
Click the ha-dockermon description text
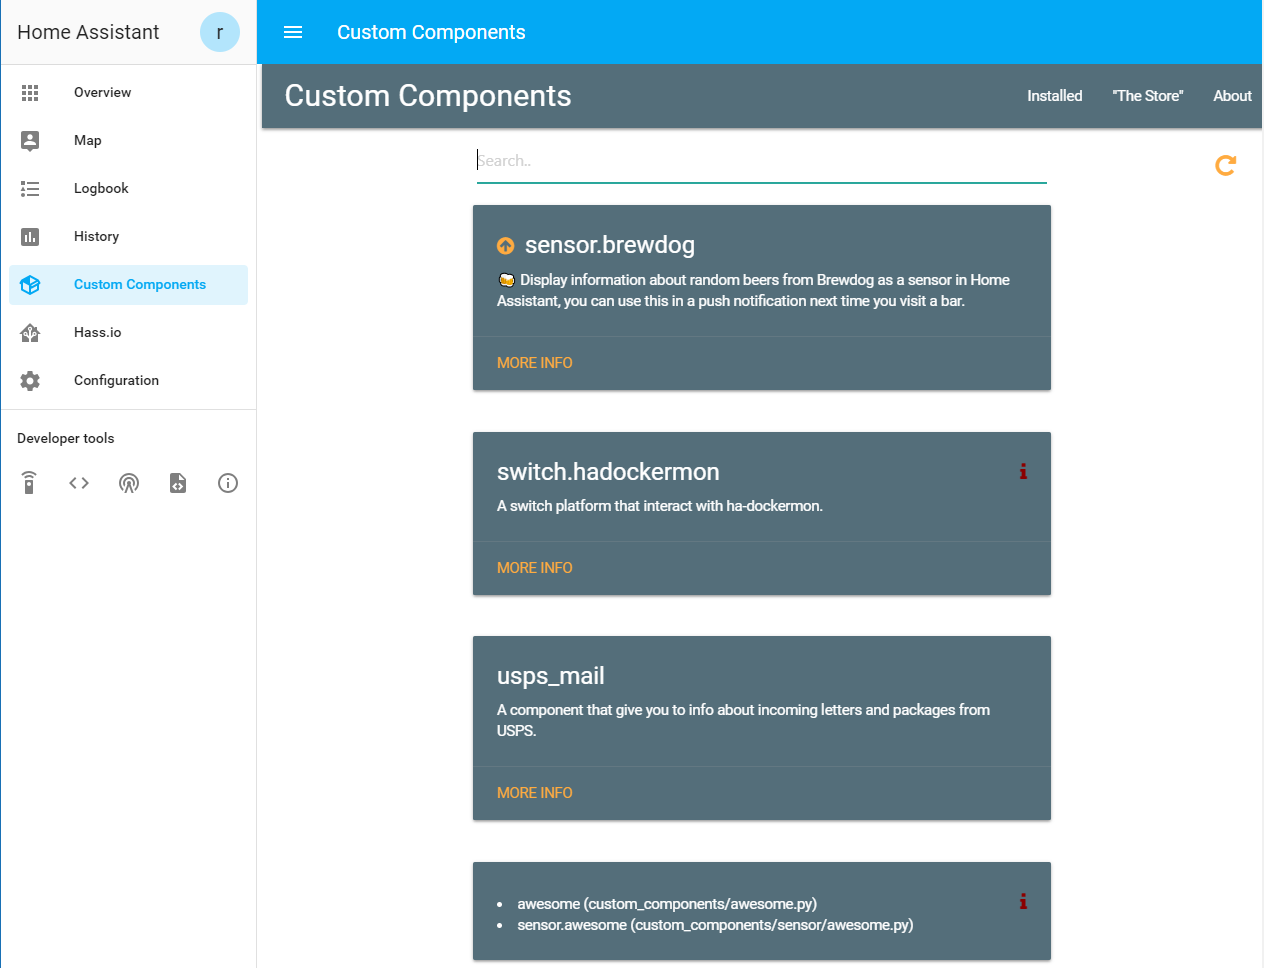[660, 506]
